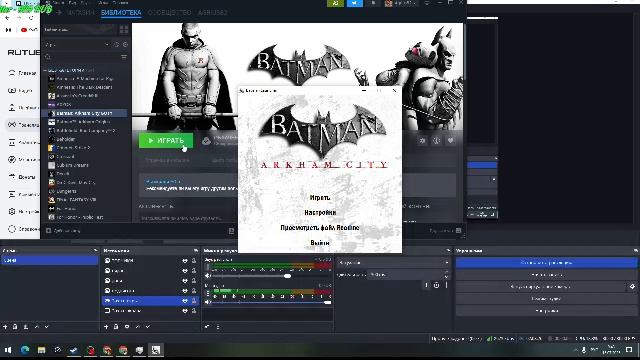Move source up arrow in Sources toolbar
Screen dimensions: 640x360
point(138,327)
